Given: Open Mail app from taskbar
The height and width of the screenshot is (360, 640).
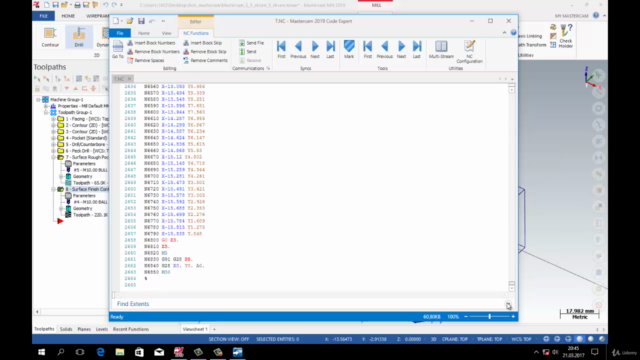Looking at the screenshot, I should coord(159,352).
